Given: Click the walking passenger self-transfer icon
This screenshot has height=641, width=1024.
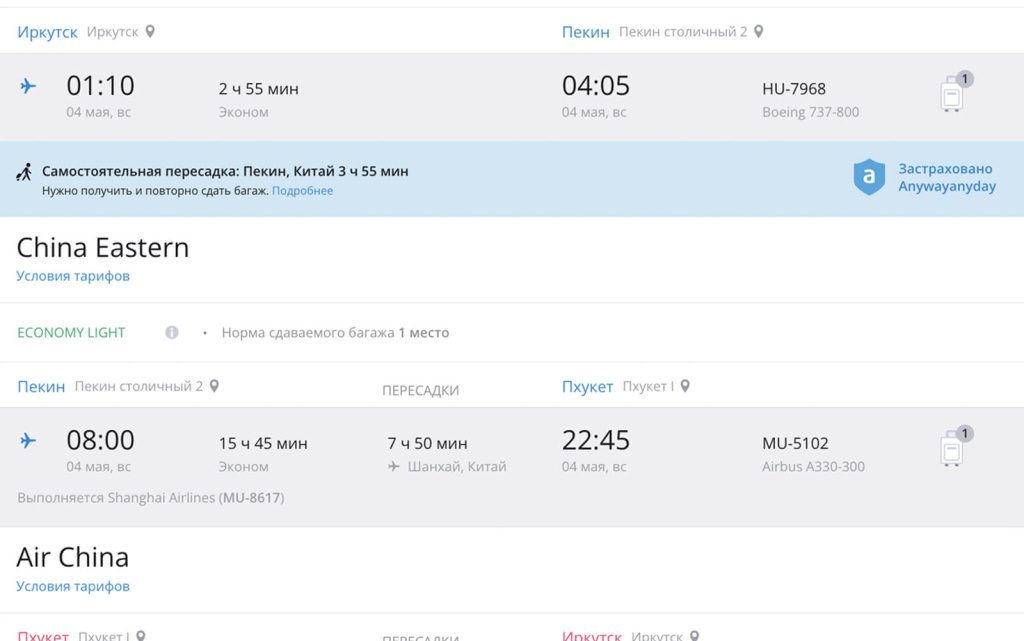Looking at the screenshot, I should [25, 172].
